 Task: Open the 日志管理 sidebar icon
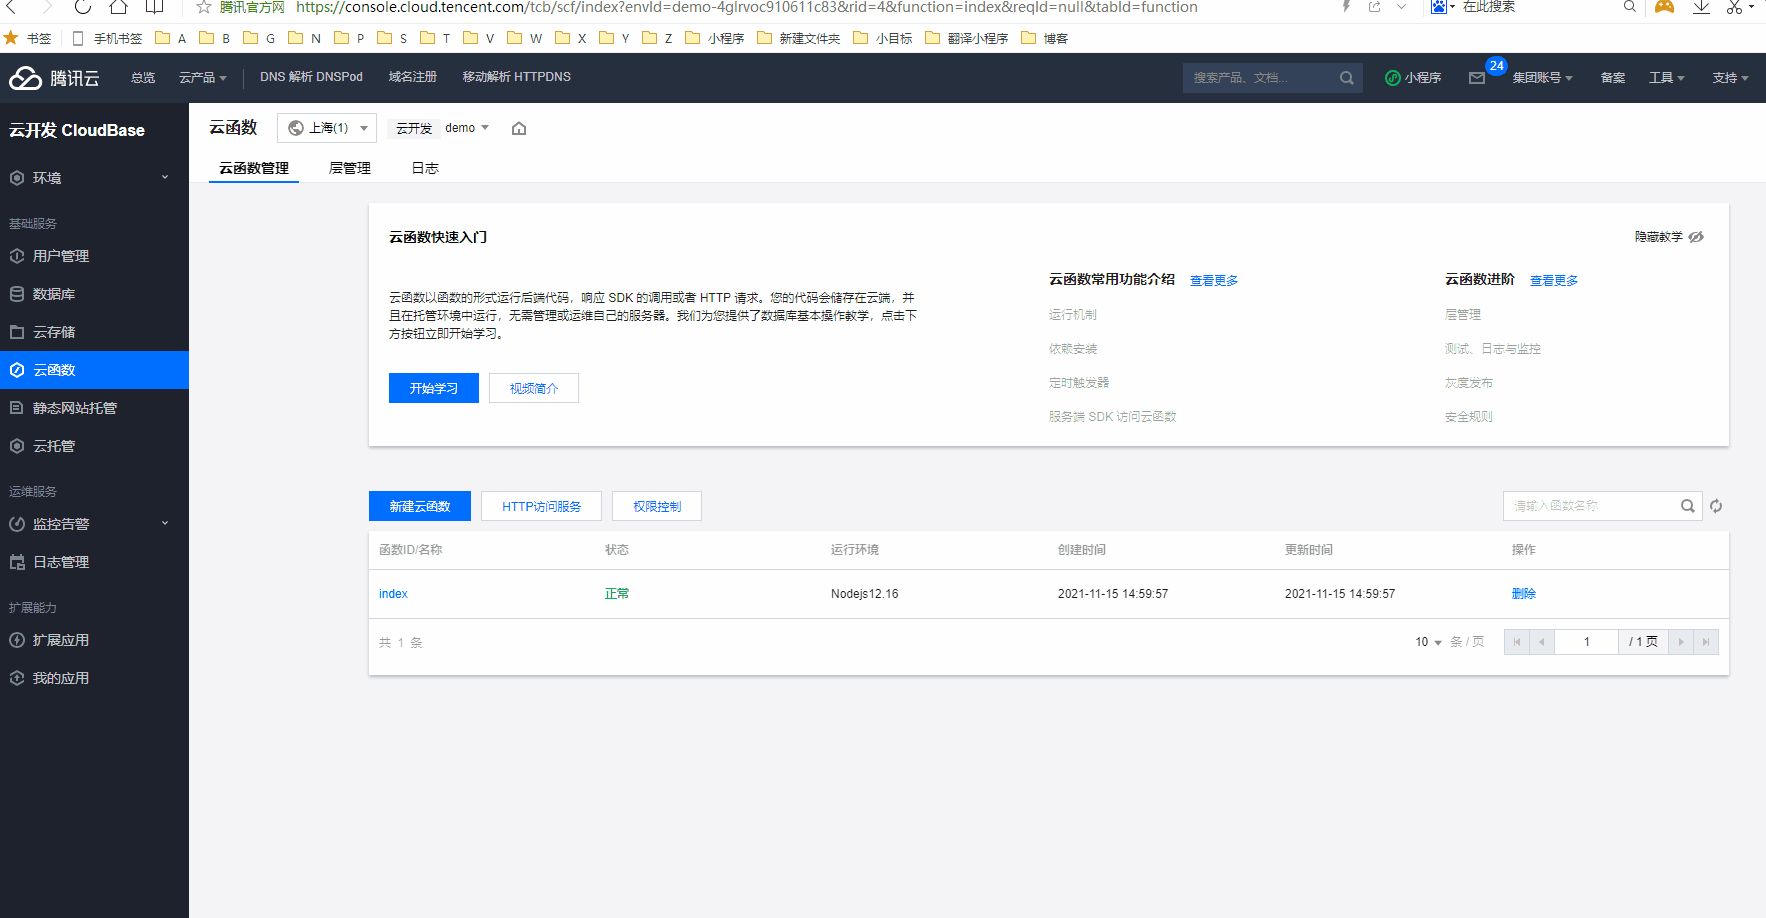(17, 562)
